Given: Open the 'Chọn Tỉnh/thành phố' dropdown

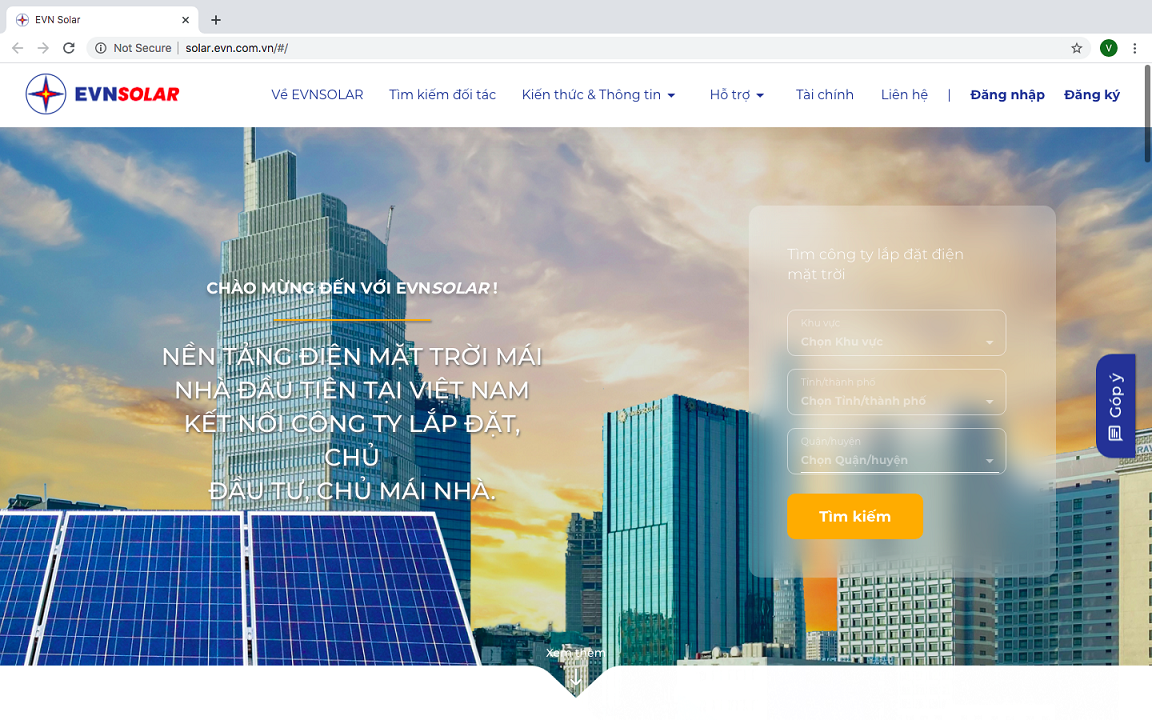Looking at the screenshot, I should click(896, 392).
